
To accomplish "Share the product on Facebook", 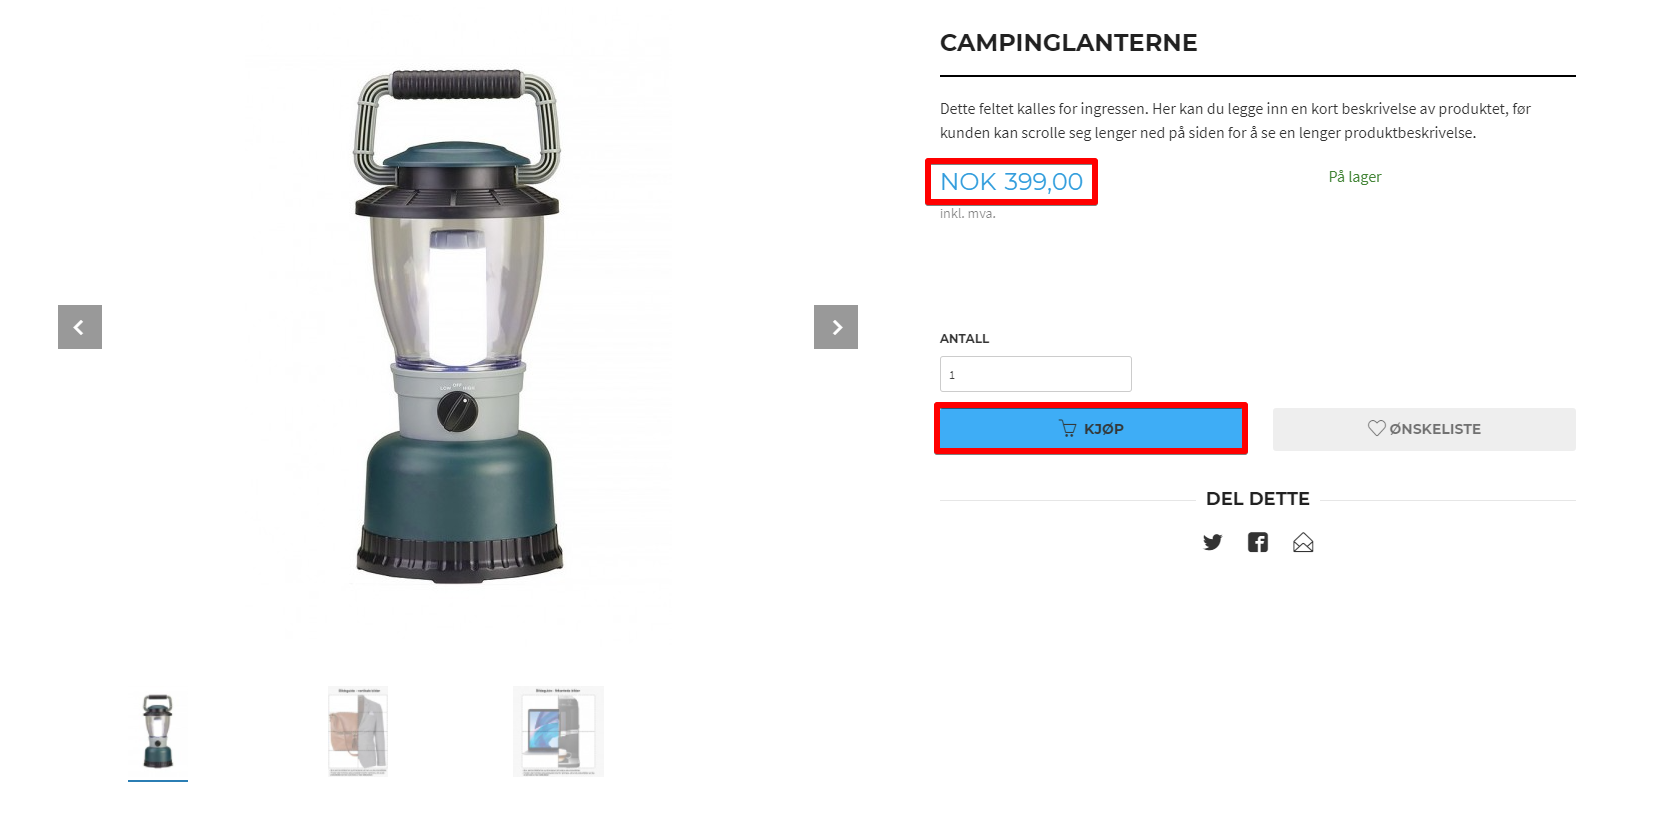I will click(1257, 542).
